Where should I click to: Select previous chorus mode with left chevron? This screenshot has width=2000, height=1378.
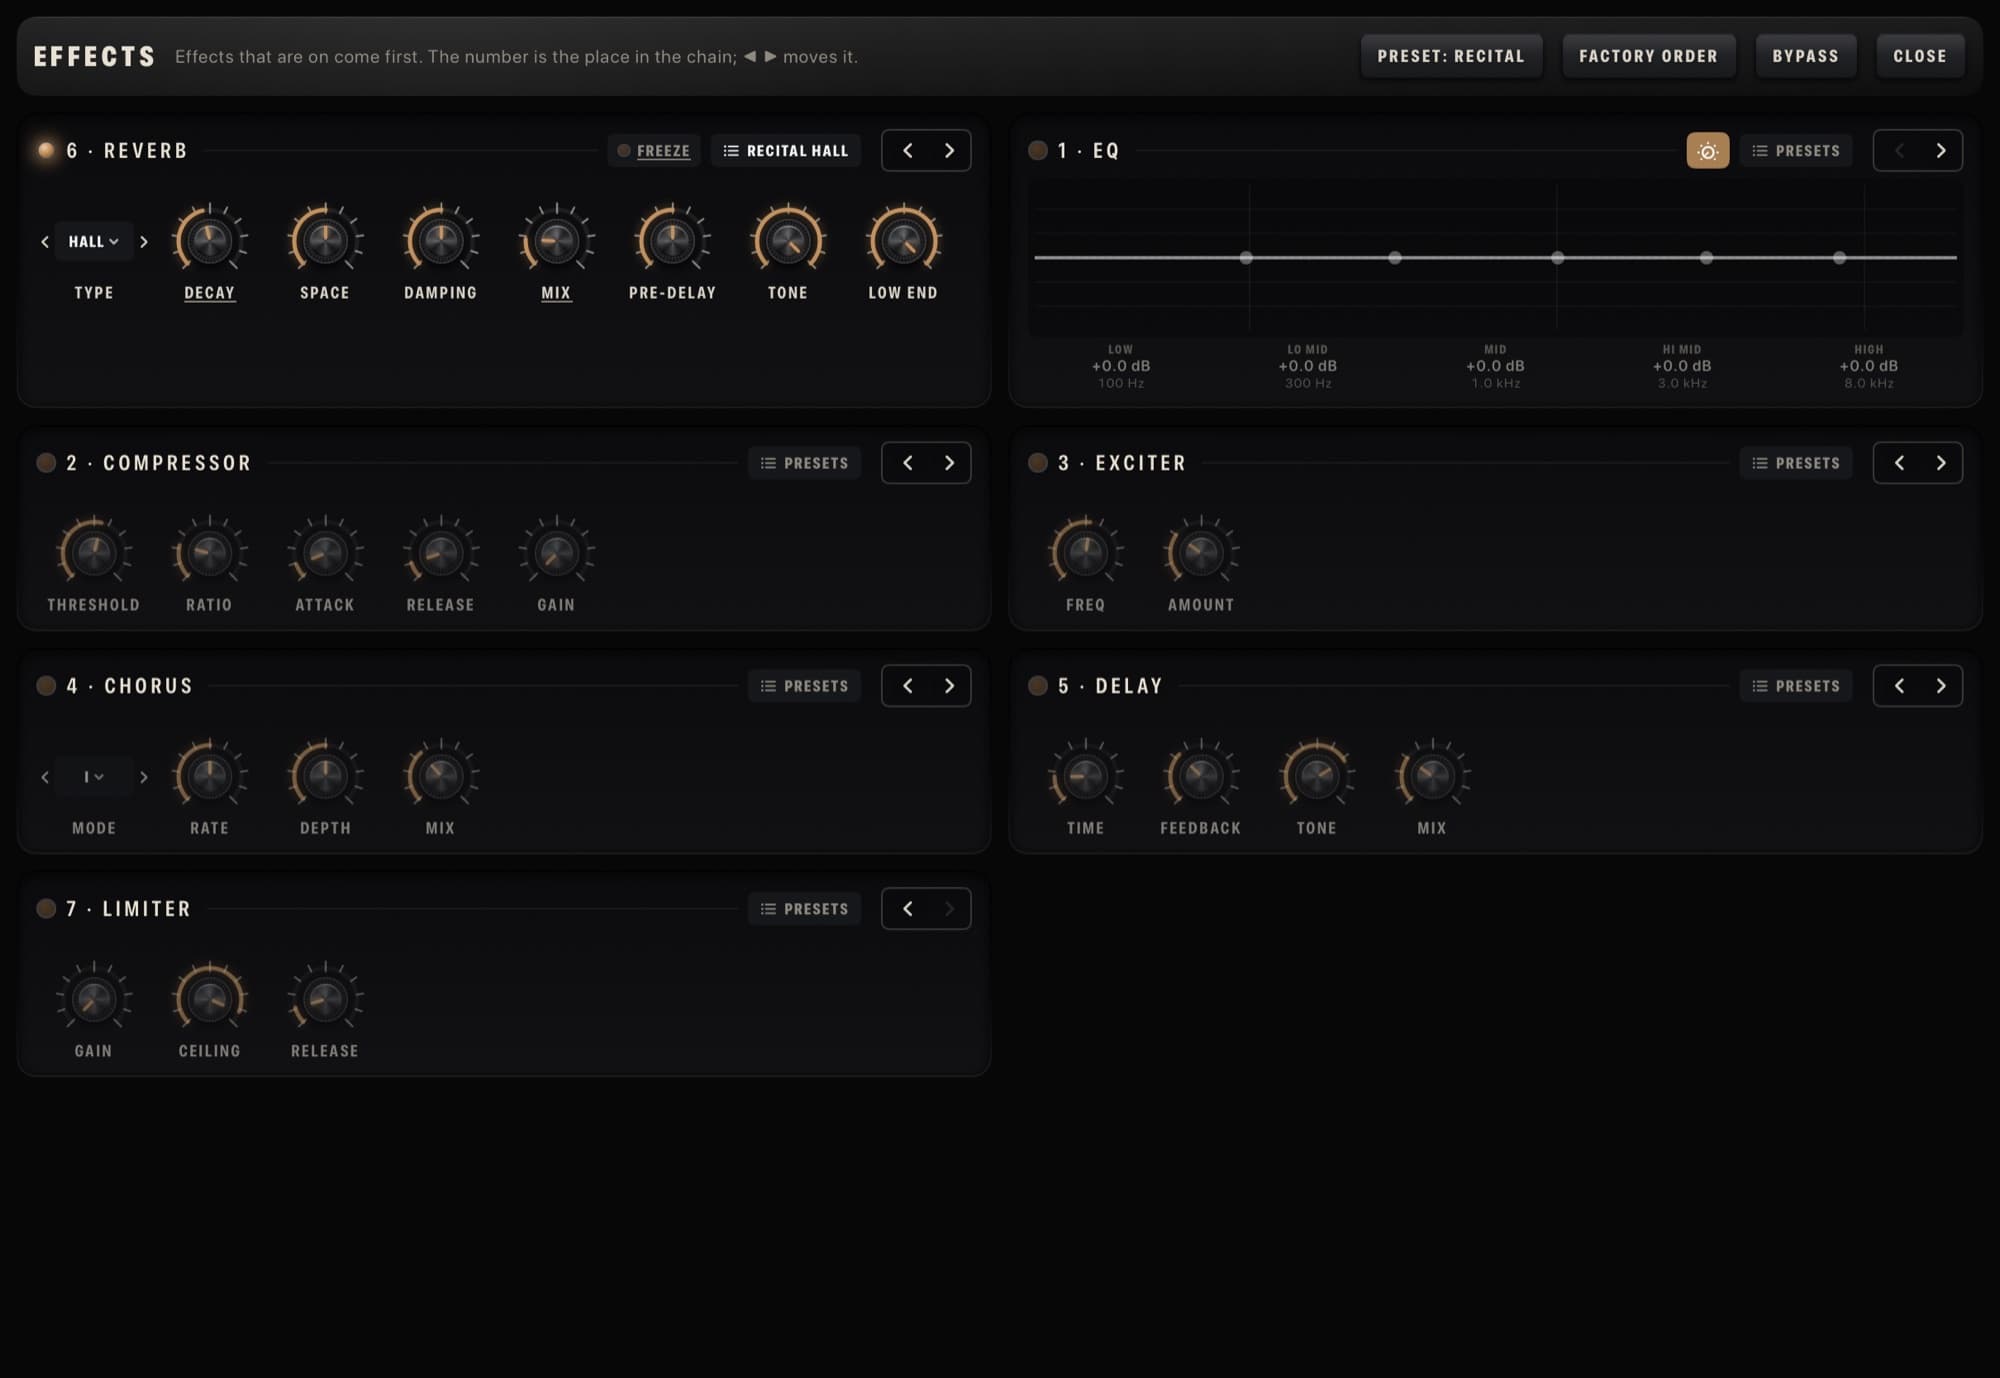point(45,777)
